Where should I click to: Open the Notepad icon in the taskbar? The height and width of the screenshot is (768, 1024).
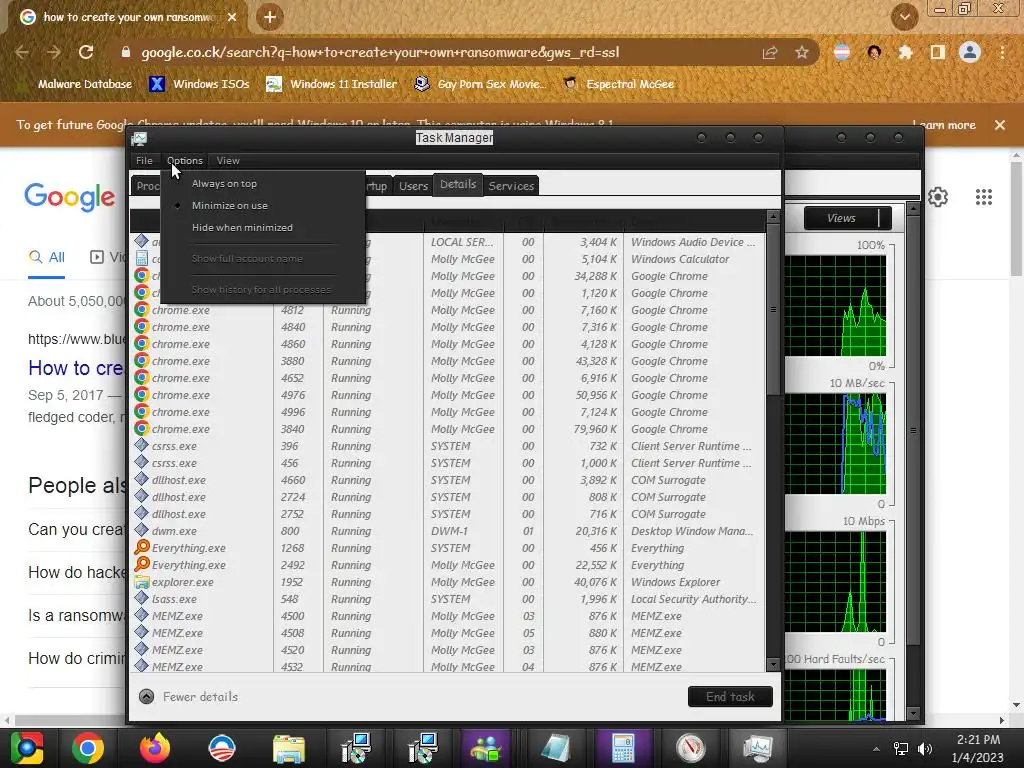tap(556, 748)
